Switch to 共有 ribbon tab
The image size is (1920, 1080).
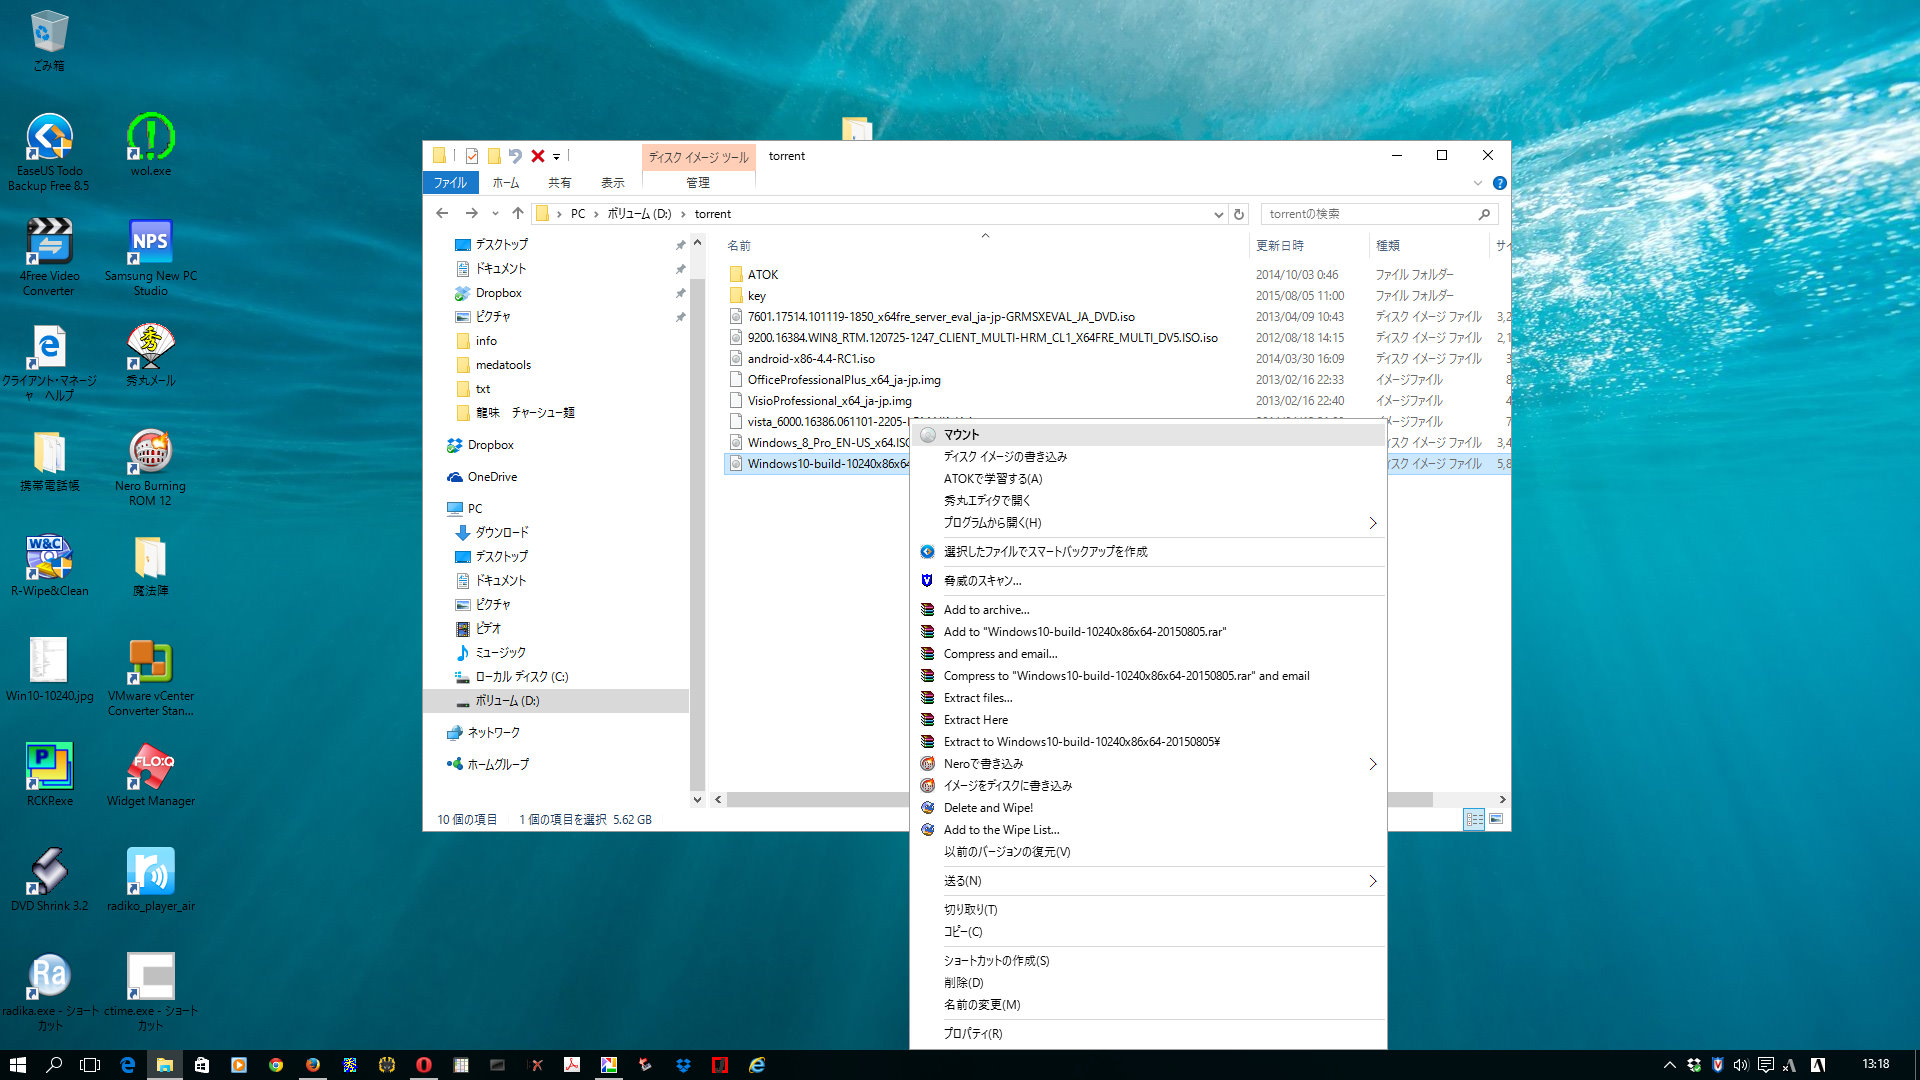click(559, 183)
